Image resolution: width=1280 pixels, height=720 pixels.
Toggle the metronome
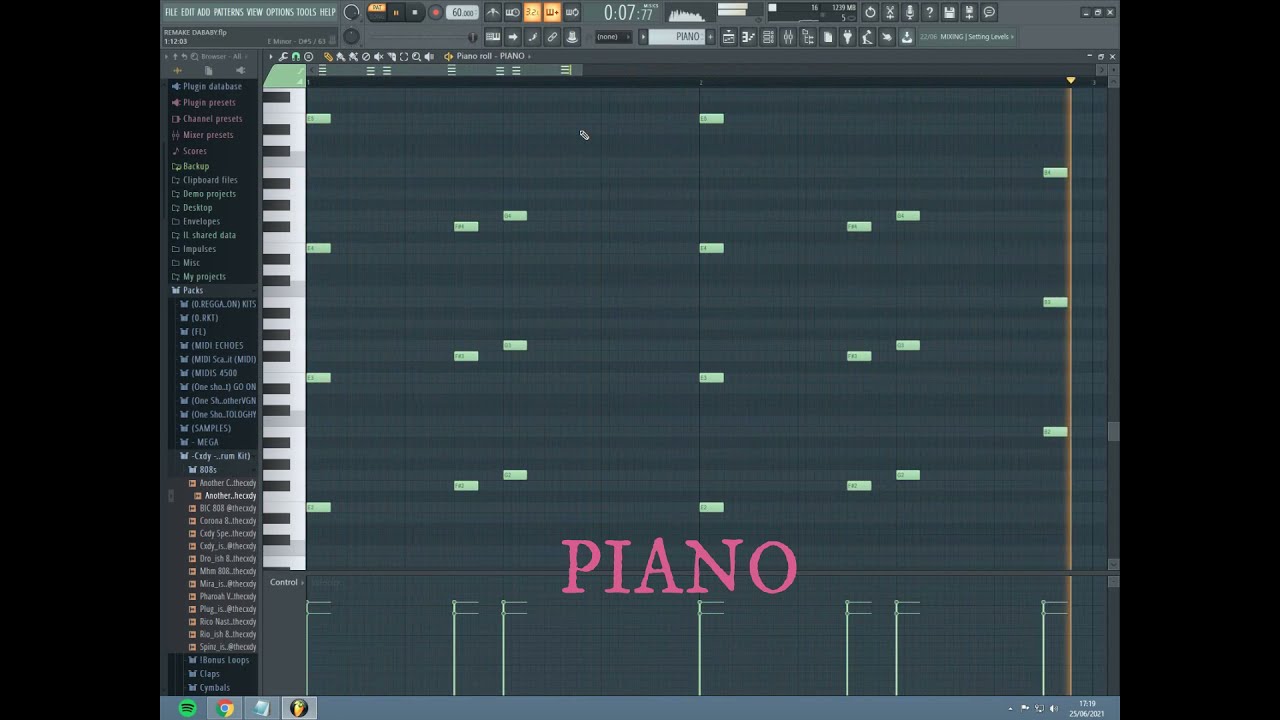coord(493,12)
